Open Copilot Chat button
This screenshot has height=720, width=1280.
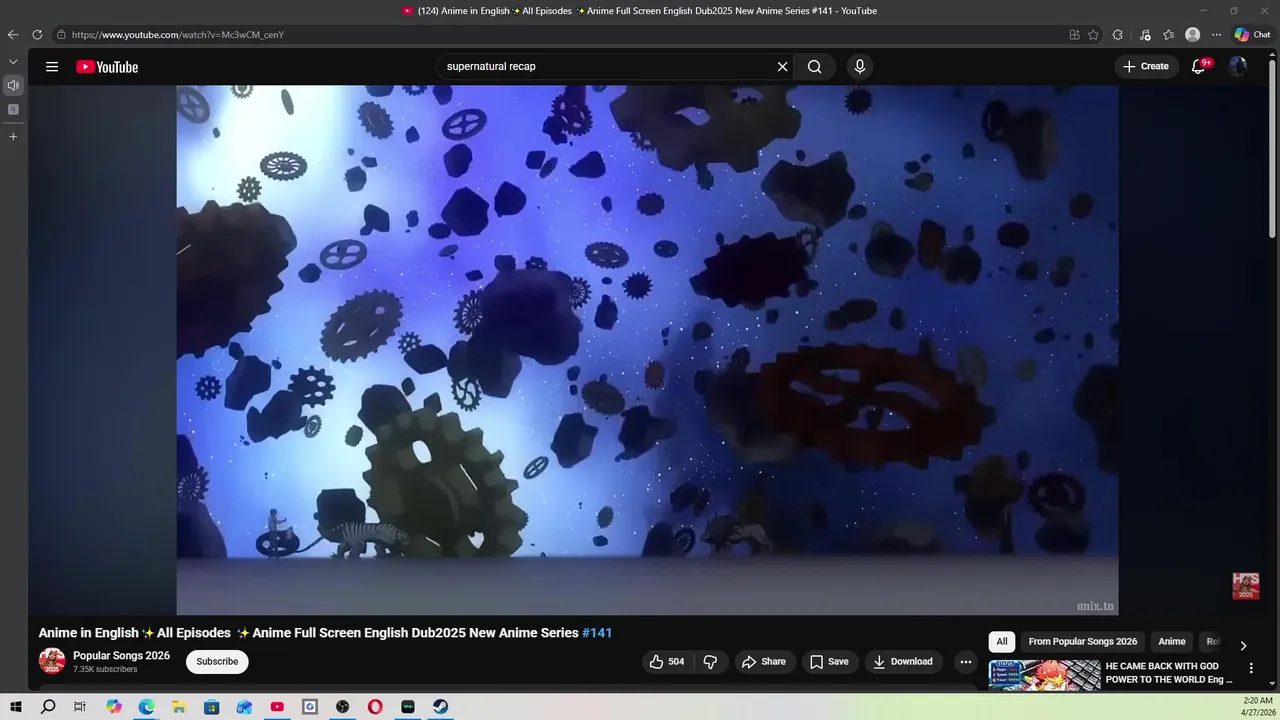1253,34
